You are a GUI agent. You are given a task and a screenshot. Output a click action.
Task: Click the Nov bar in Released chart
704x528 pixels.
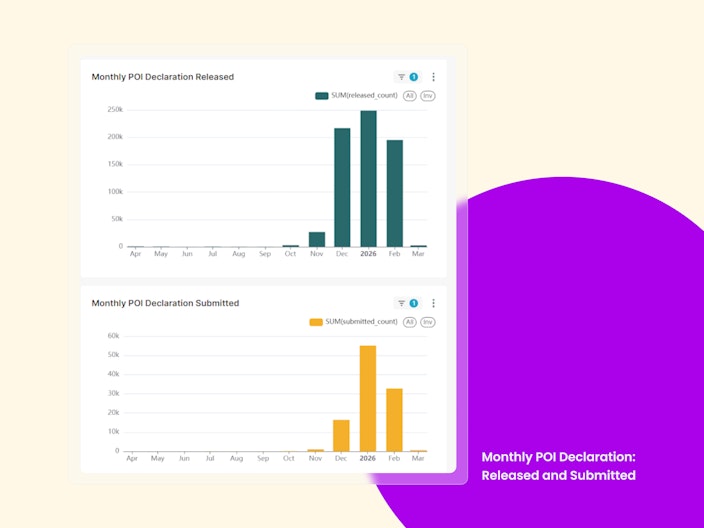click(x=317, y=239)
